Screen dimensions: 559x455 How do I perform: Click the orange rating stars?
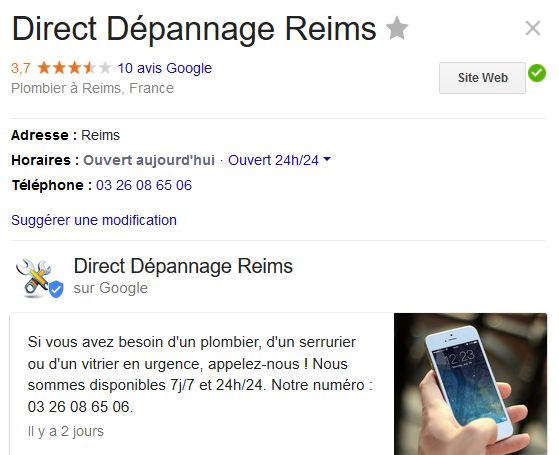click(74, 68)
